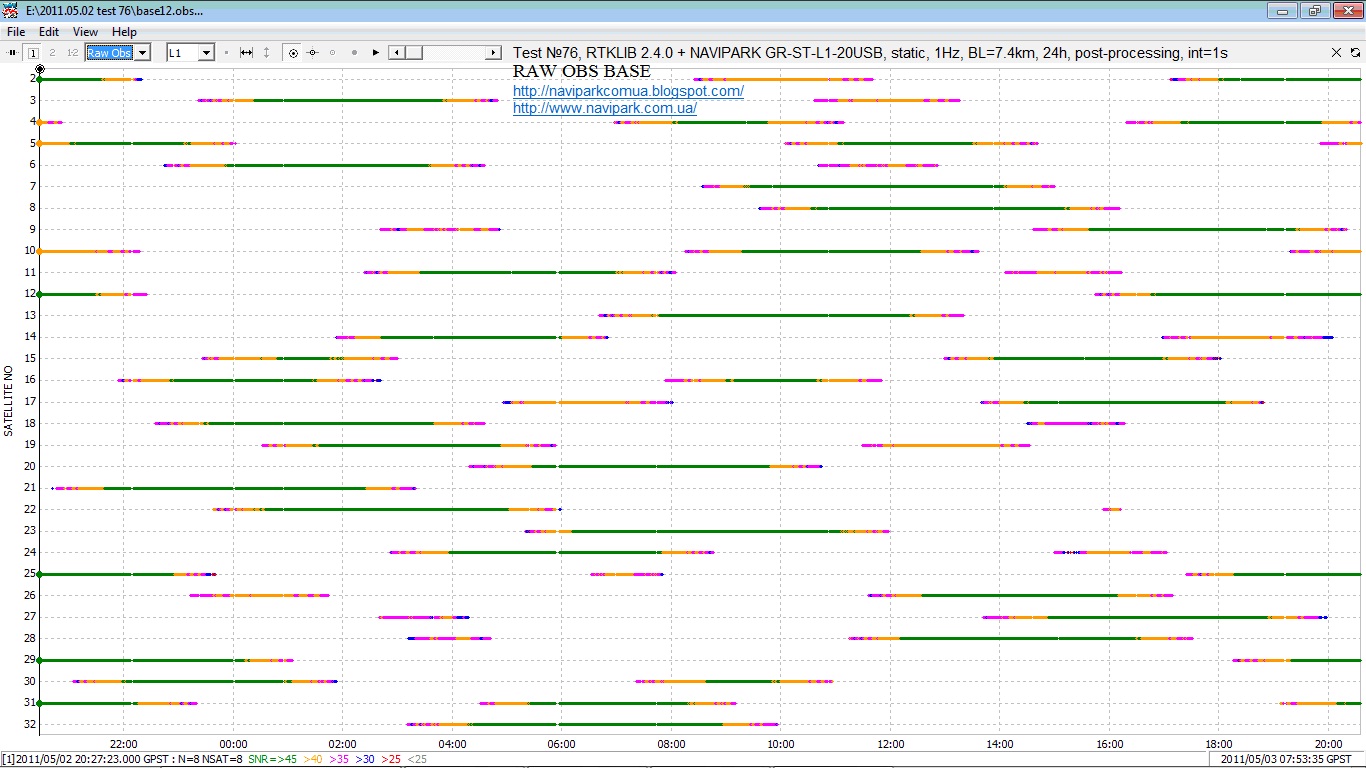The image size is (1366, 768).
Task: Restore down the window
Action: [1314, 11]
